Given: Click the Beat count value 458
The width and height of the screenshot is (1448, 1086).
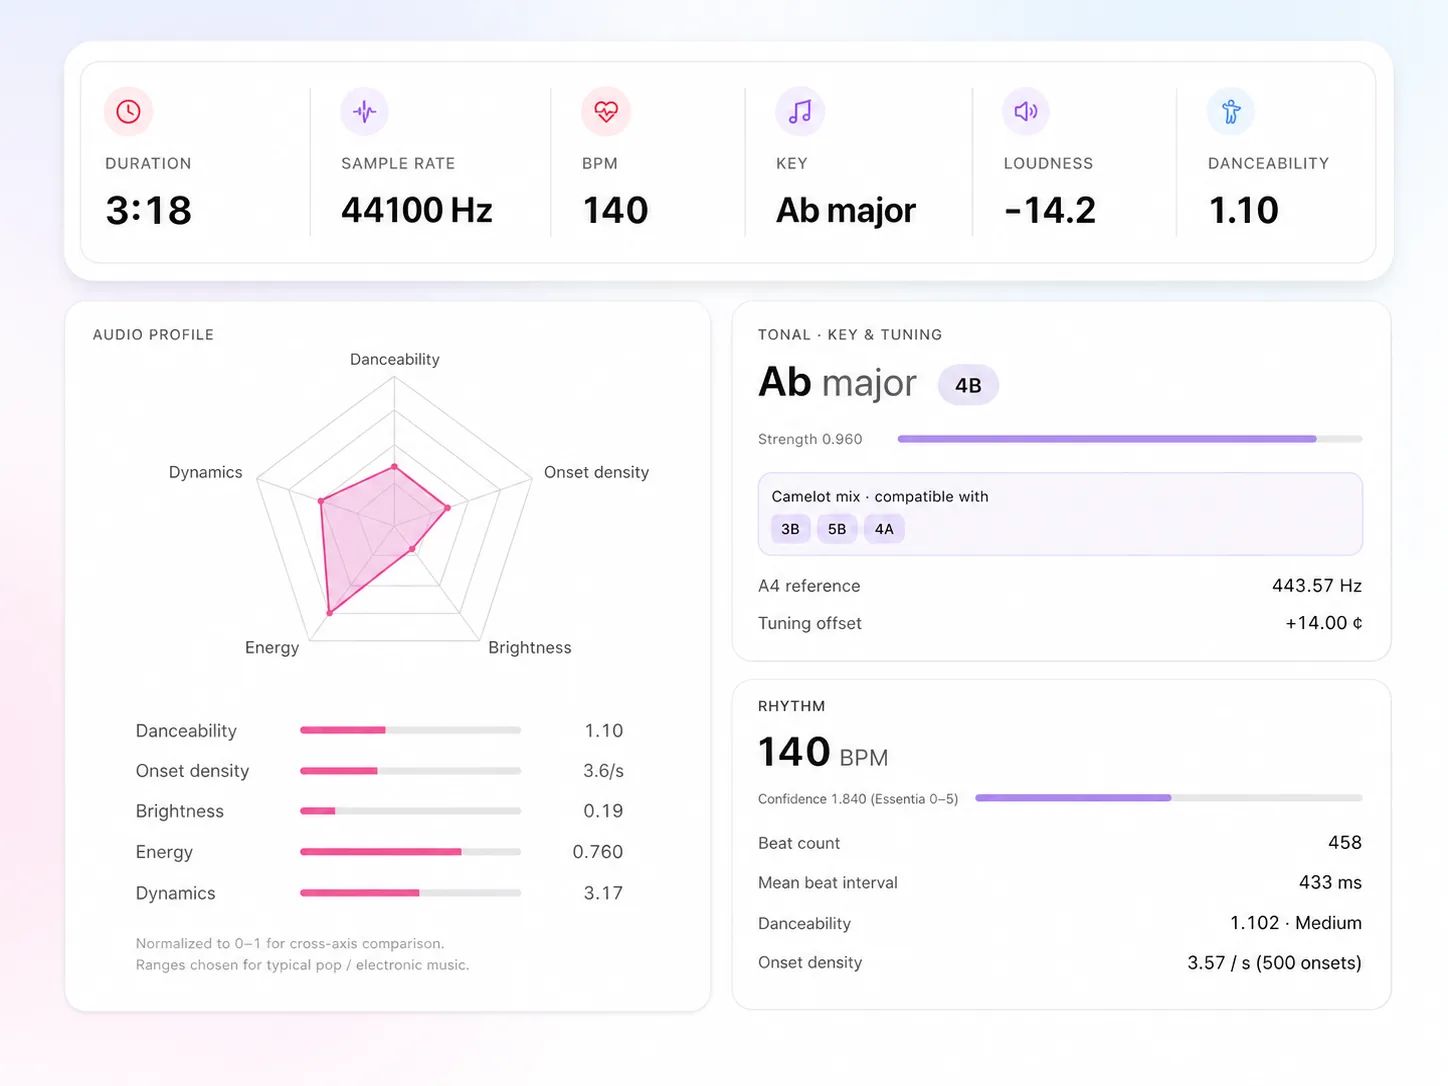Looking at the screenshot, I should click(1344, 843).
